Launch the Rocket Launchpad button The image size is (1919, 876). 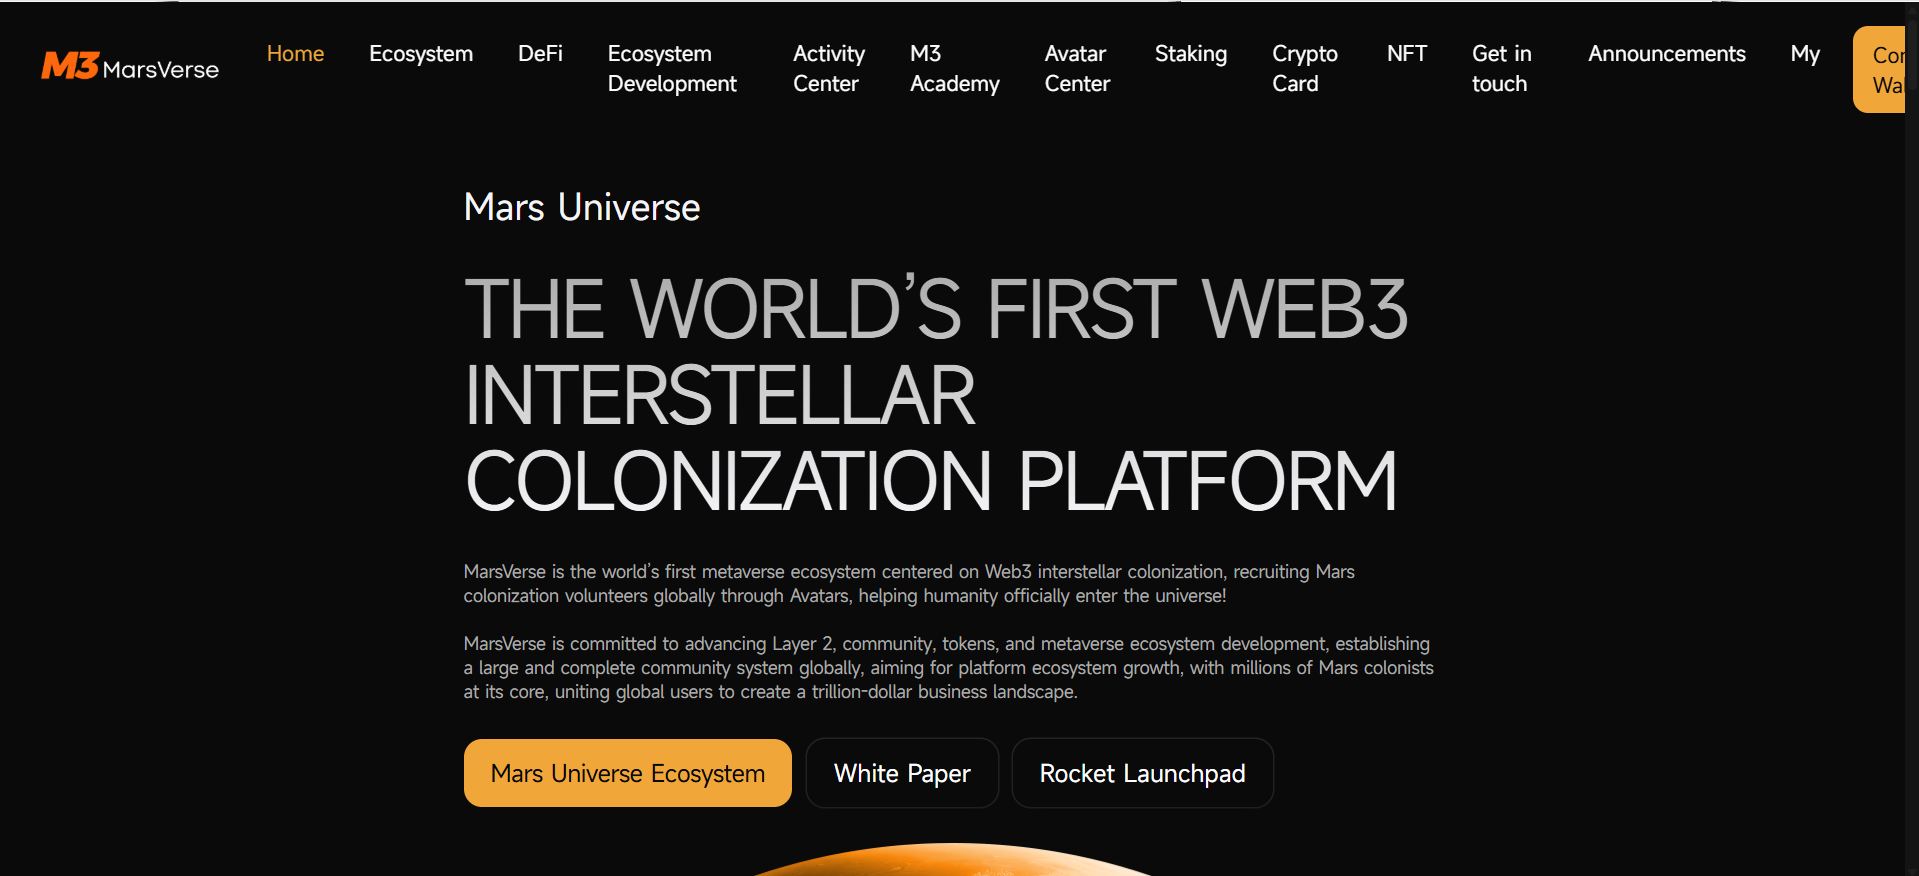pyautogui.click(x=1143, y=773)
